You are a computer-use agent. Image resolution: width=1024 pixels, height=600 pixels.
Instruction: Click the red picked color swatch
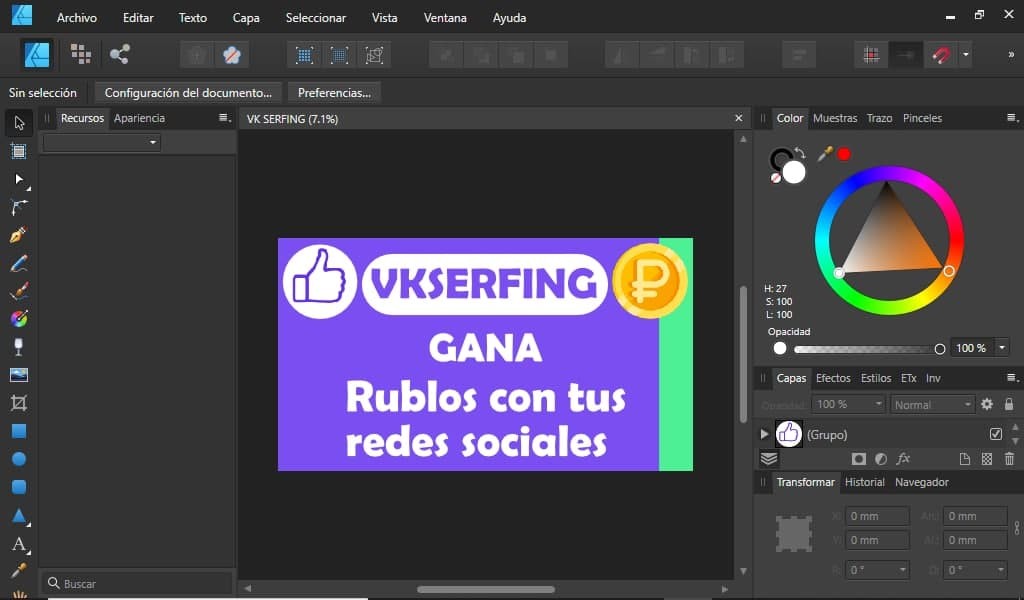click(844, 154)
